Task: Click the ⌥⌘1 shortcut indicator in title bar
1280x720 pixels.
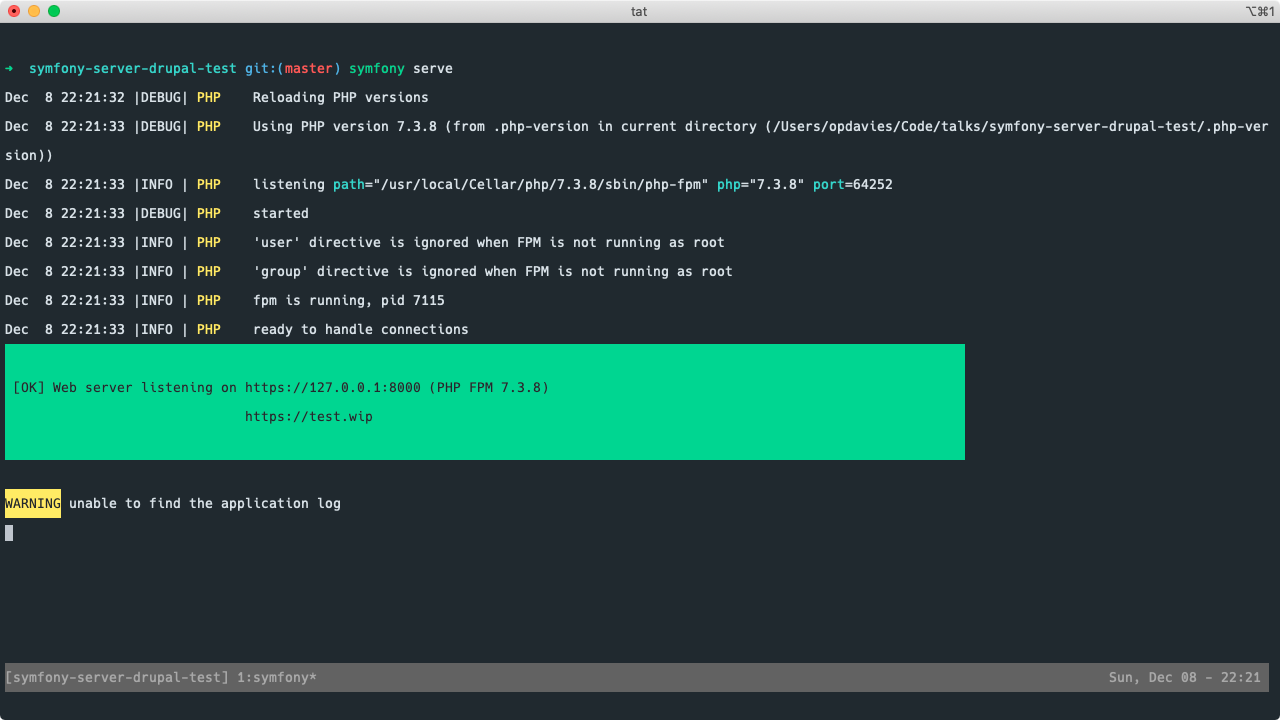Action: (x=1259, y=11)
